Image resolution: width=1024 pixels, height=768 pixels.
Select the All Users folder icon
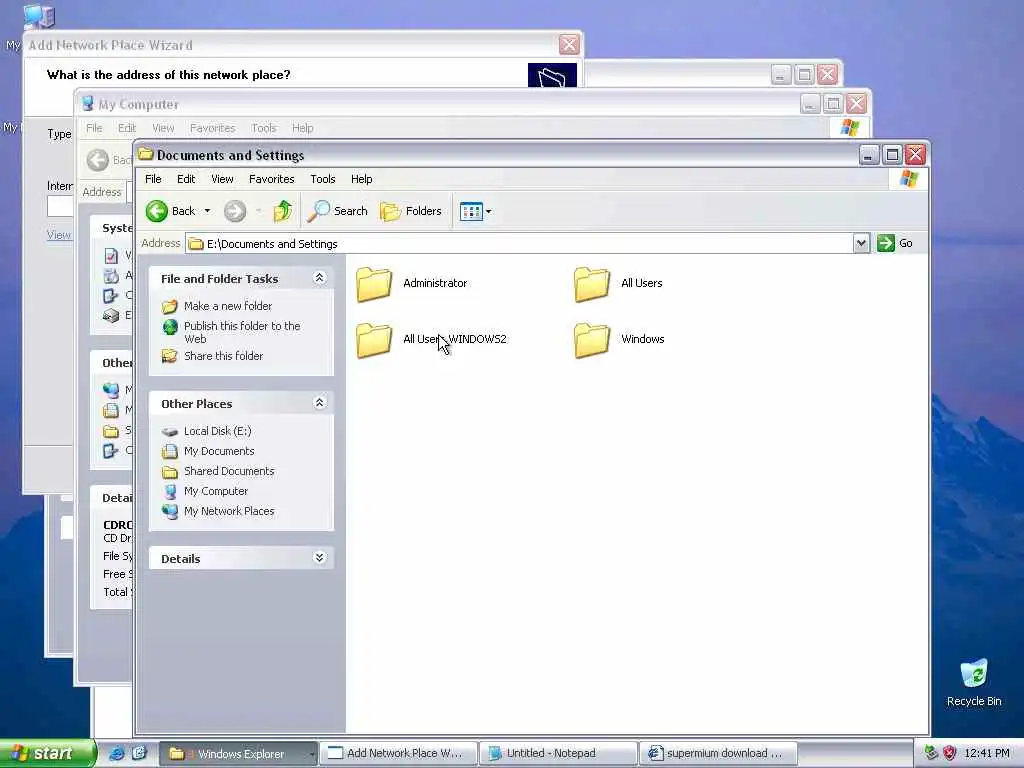[x=592, y=284]
